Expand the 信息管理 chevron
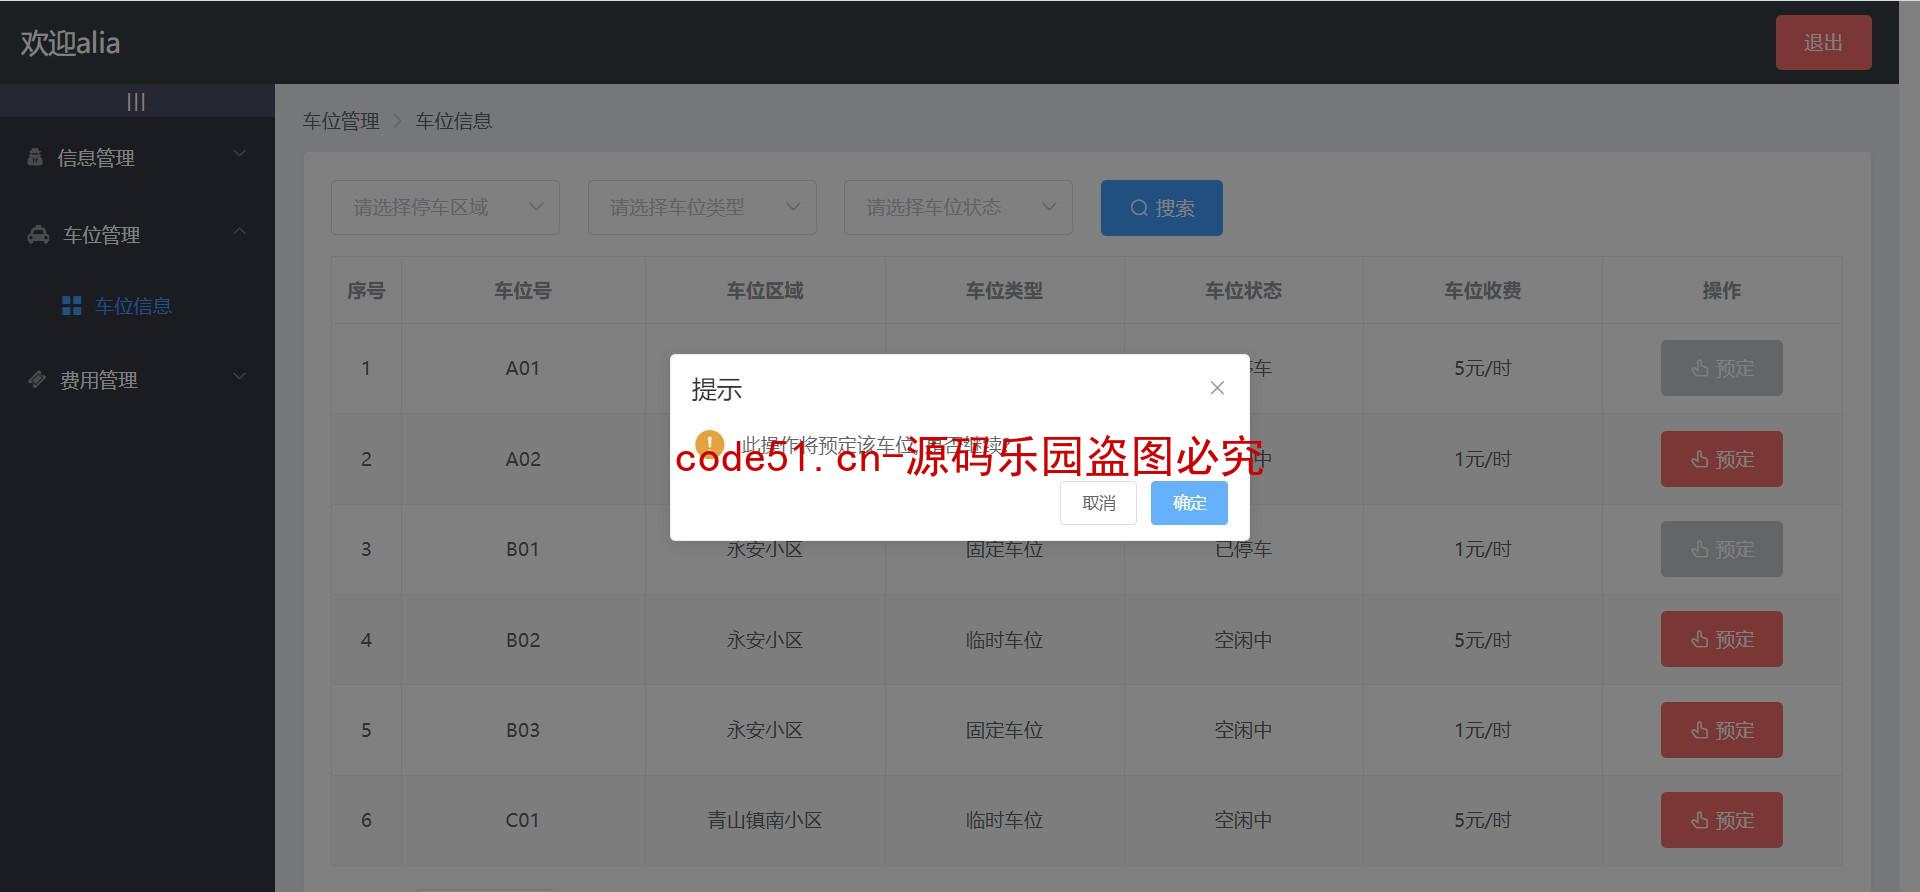The height and width of the screenshot is (892, 1920). (239, 153)
